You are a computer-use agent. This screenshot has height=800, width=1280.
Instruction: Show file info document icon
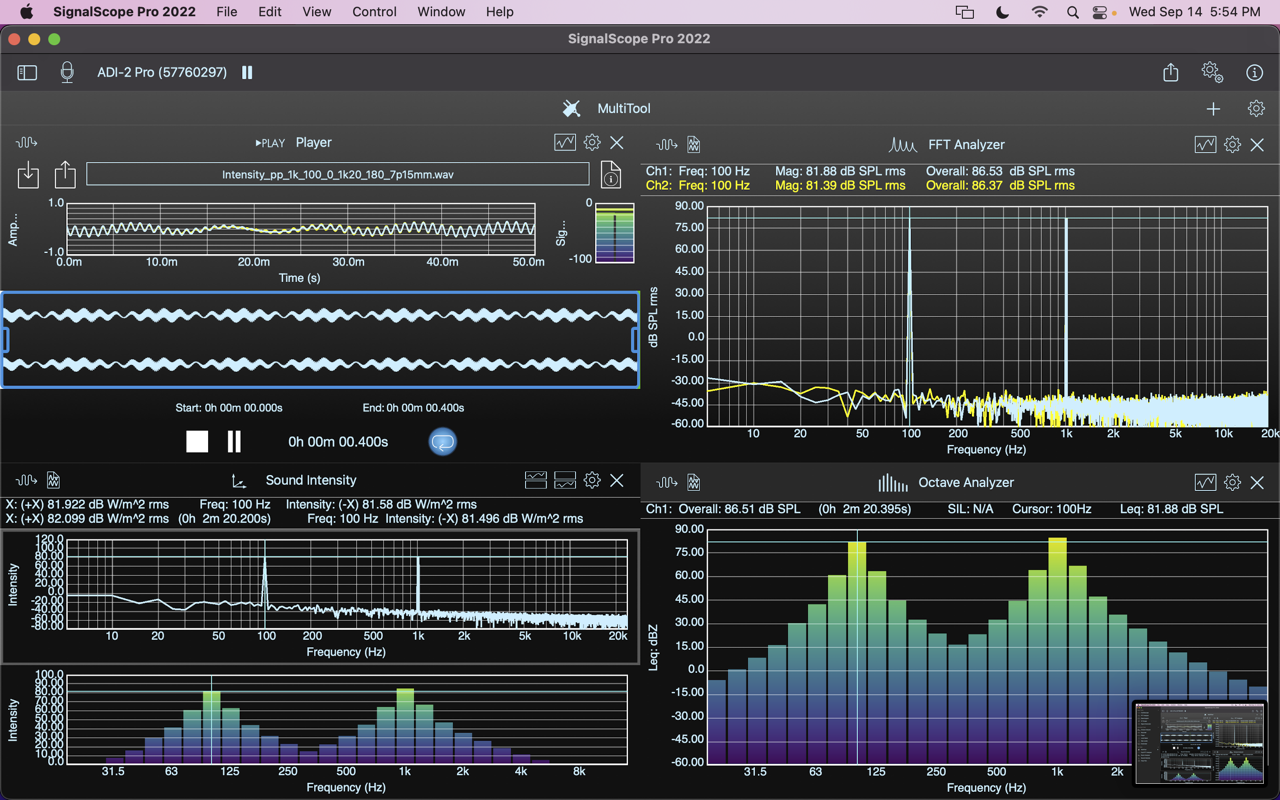pyautogui.click(x=611, y=175)
